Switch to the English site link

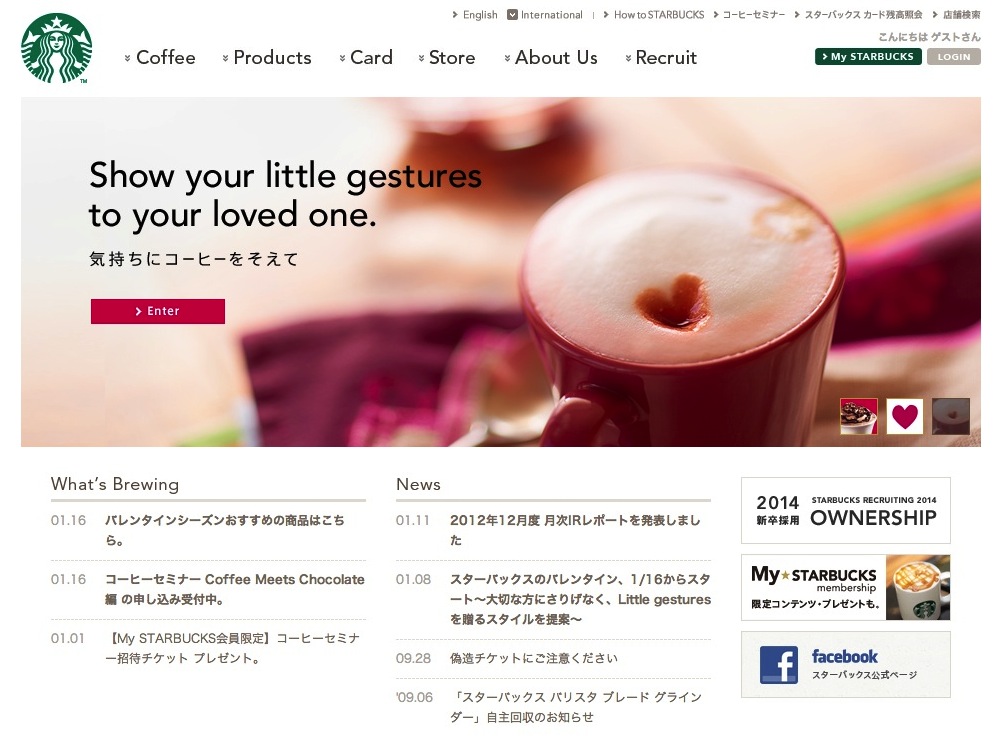tap(475, 15)
